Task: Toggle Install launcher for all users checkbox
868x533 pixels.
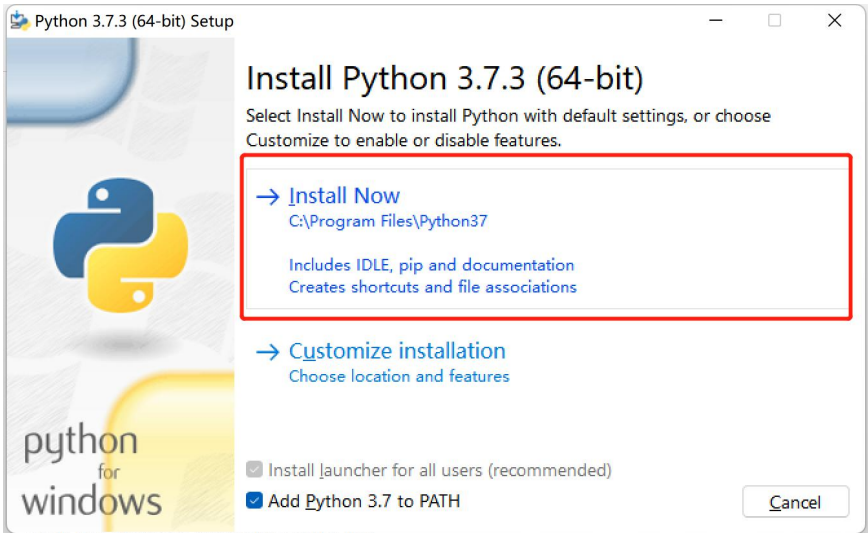Action: (254, 469)
